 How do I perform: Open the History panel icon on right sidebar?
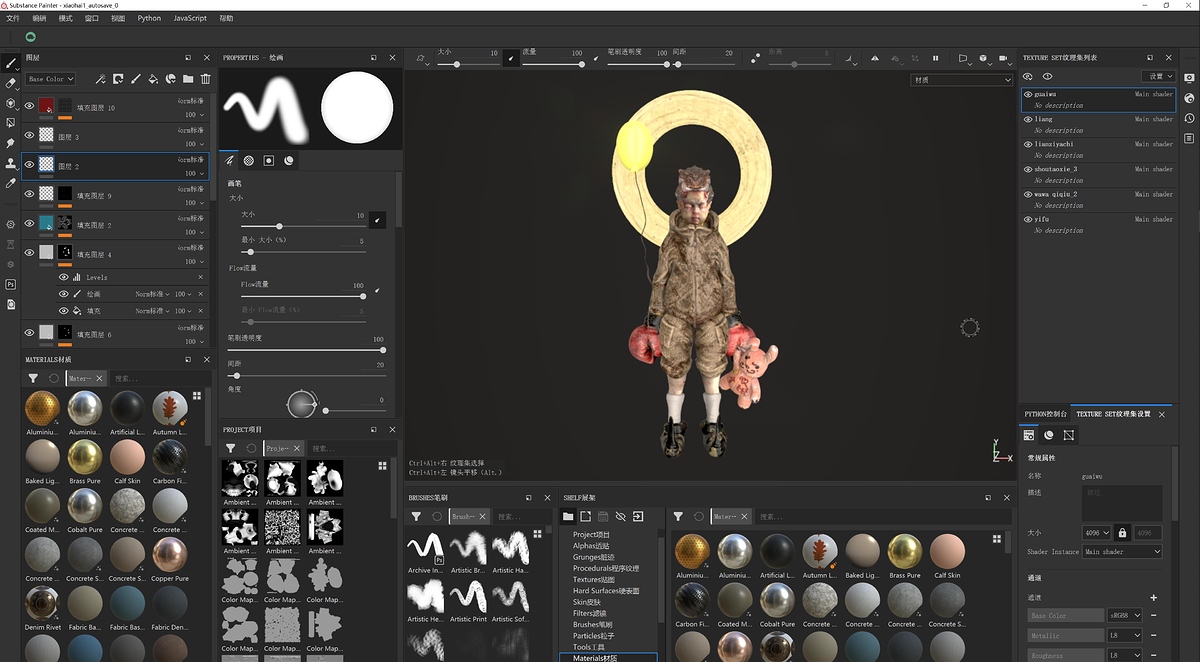click(x=1189, y=118)
